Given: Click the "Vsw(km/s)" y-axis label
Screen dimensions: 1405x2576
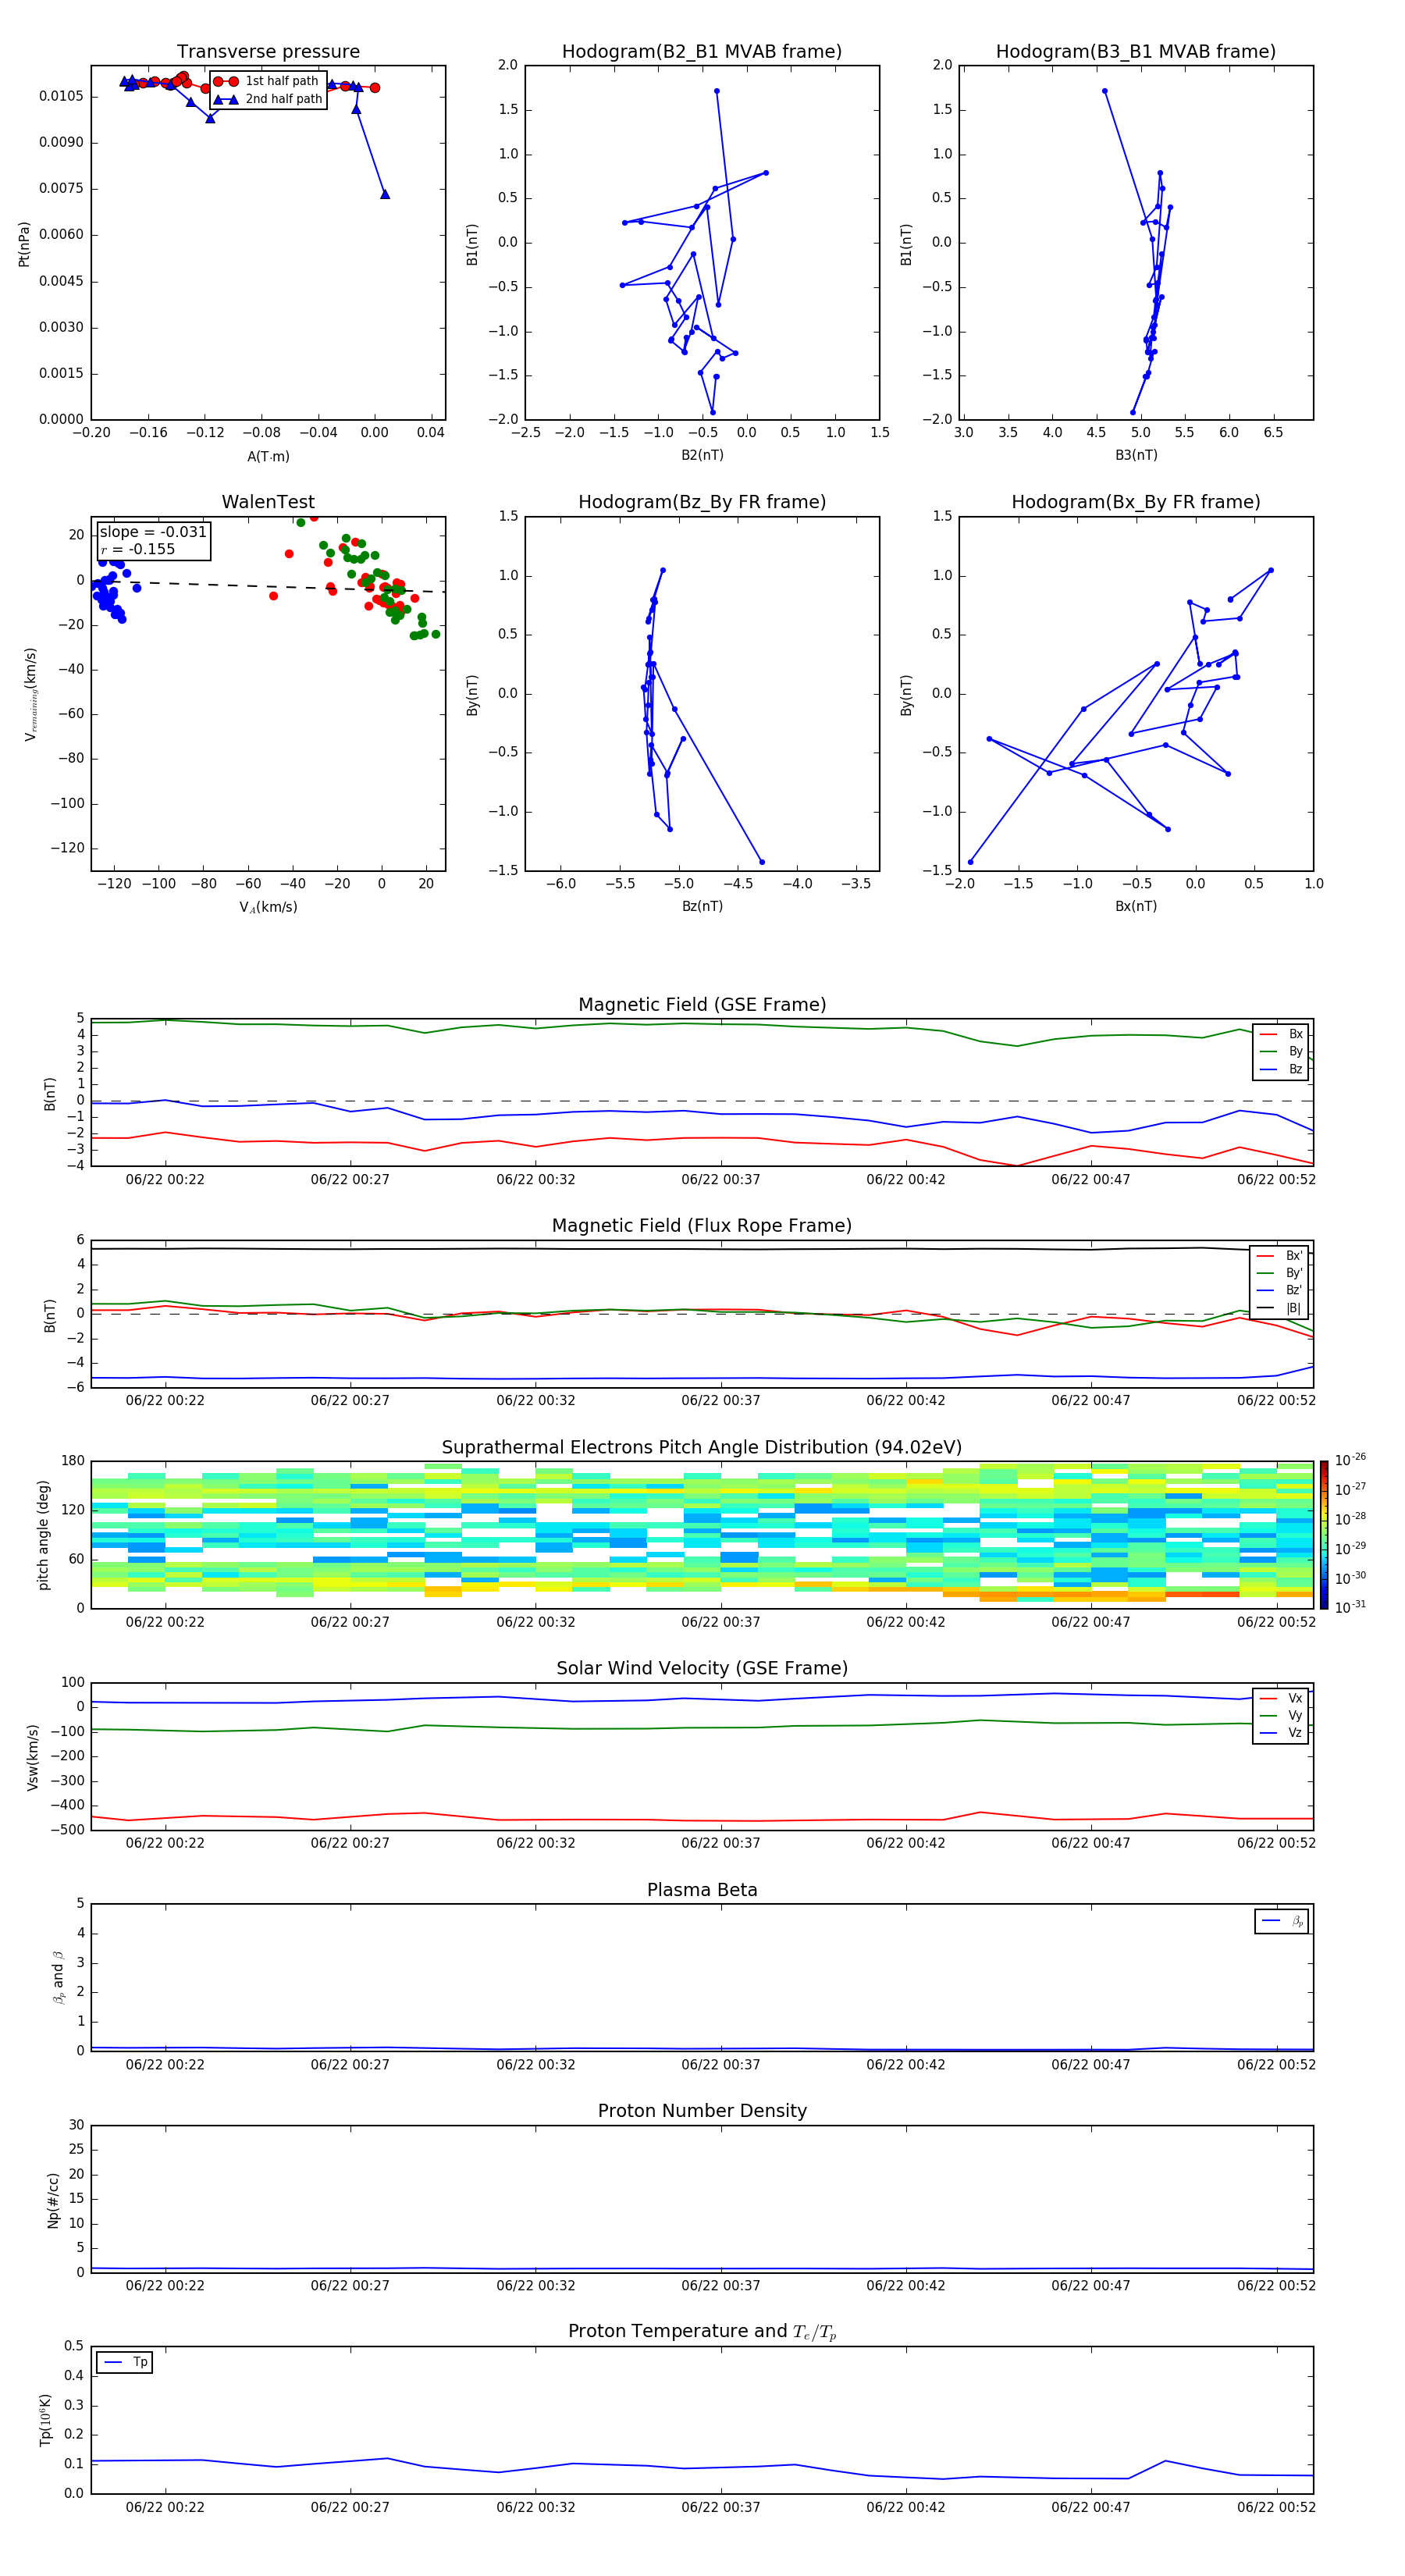Looking at the screenshot, I should pos(33,1757).
